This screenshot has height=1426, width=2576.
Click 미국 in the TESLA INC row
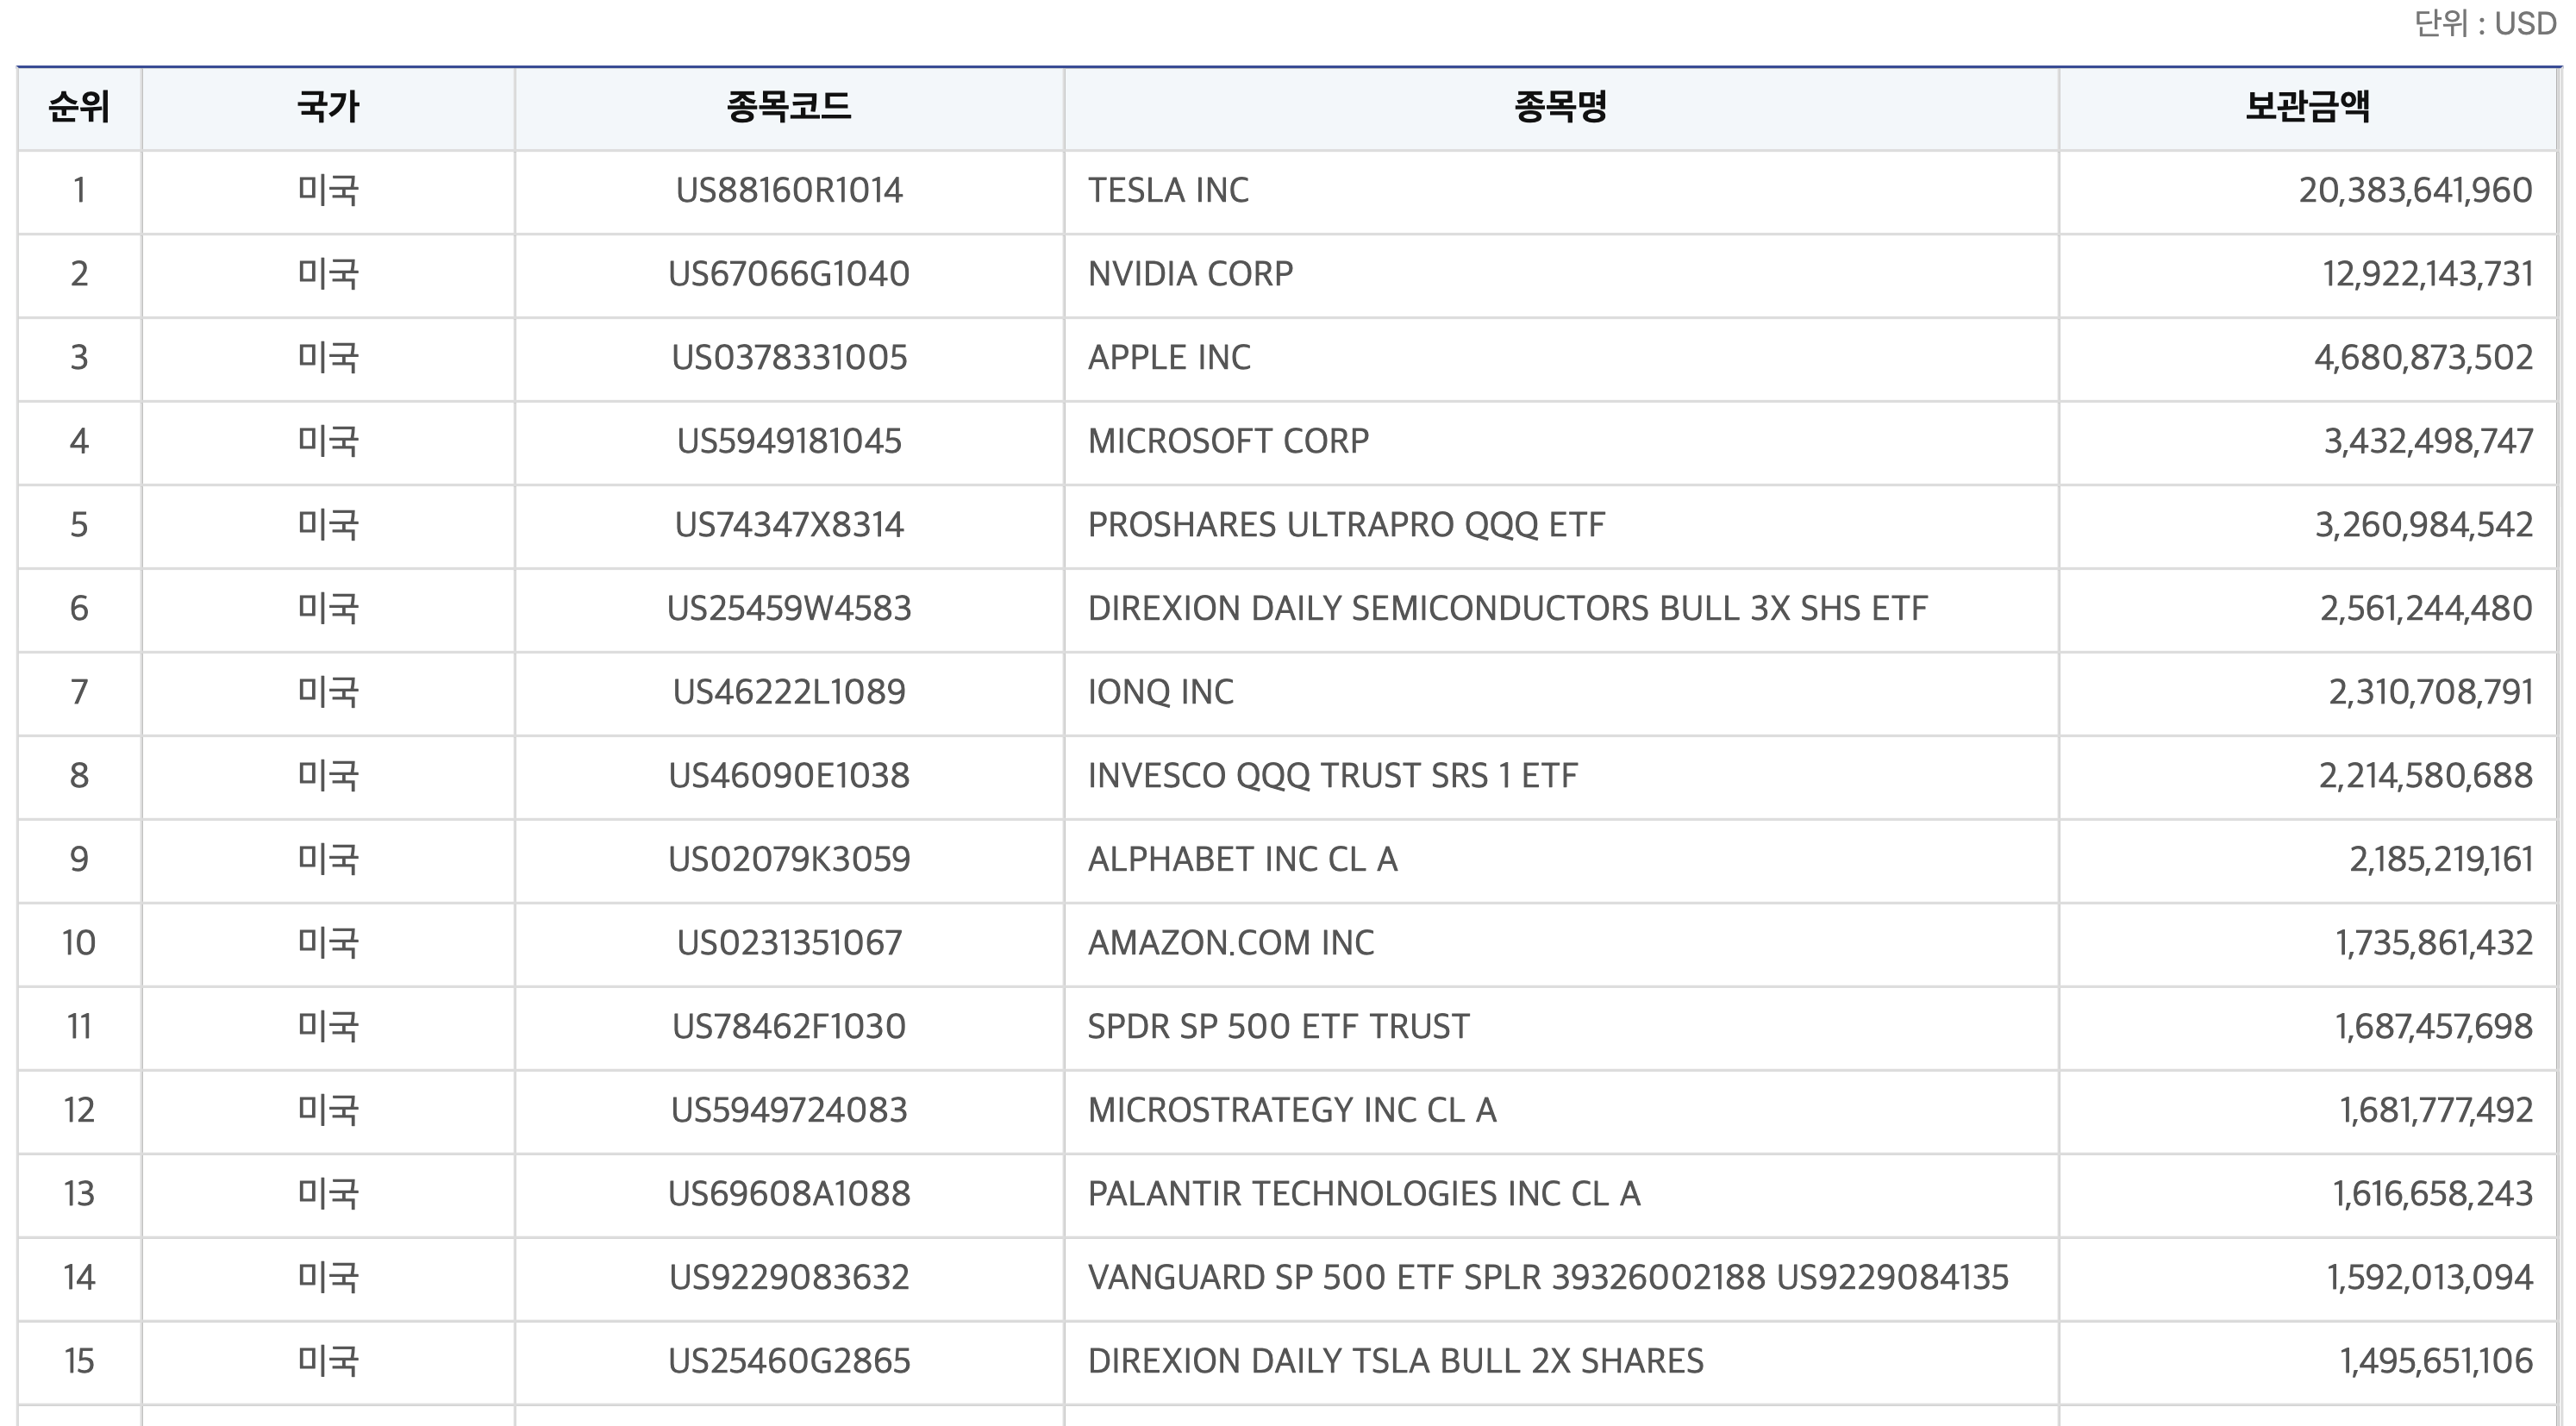pos(328,190)
